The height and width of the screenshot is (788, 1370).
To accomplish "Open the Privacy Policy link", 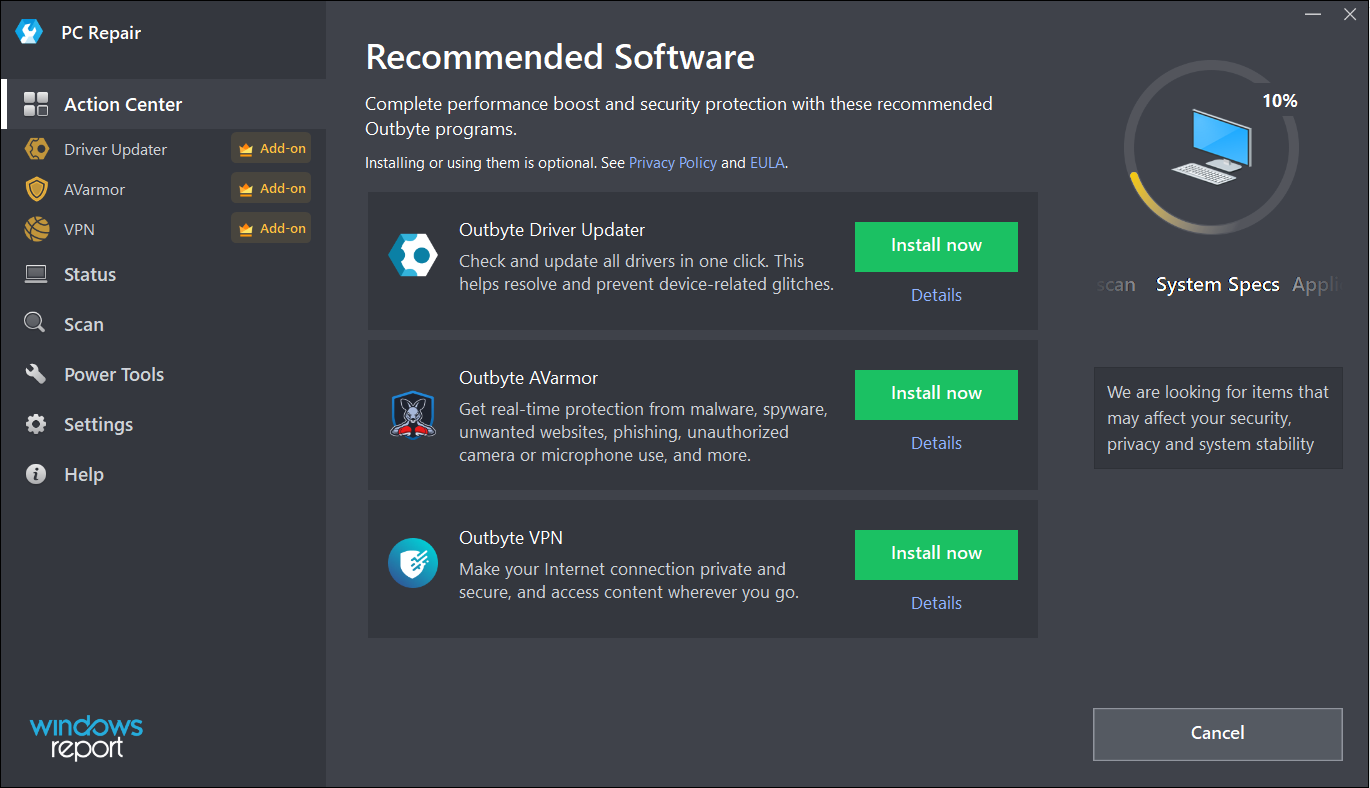I will (673, 162).
